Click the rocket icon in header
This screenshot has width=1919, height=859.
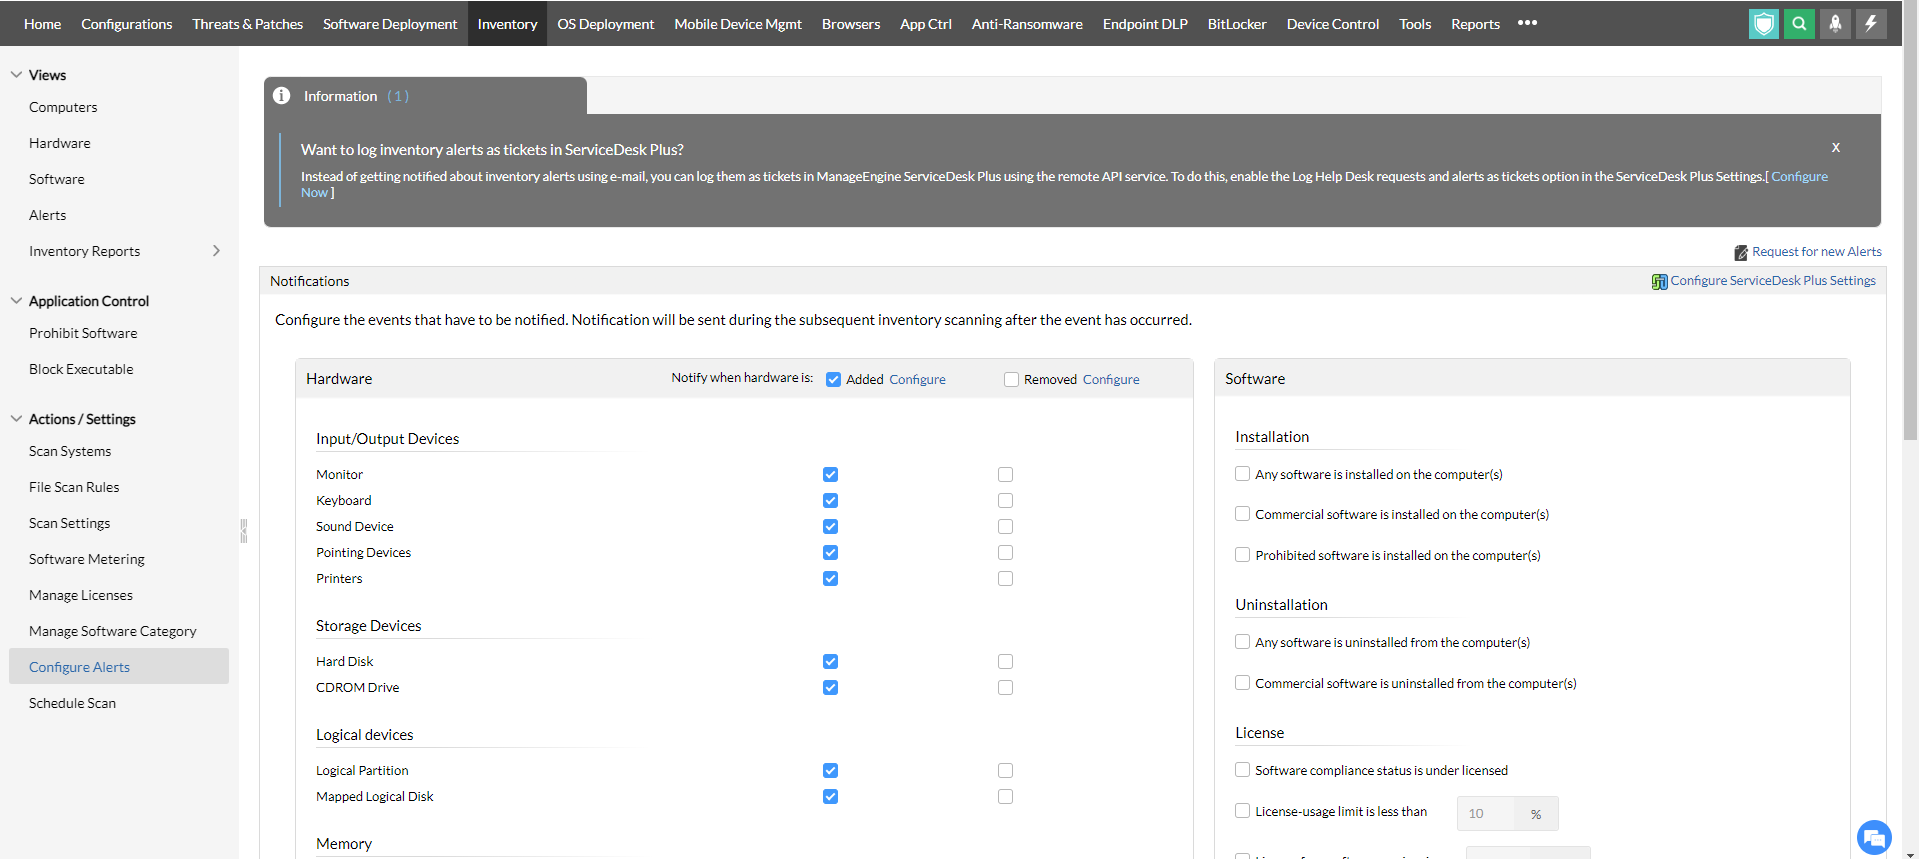(1835, 24)
